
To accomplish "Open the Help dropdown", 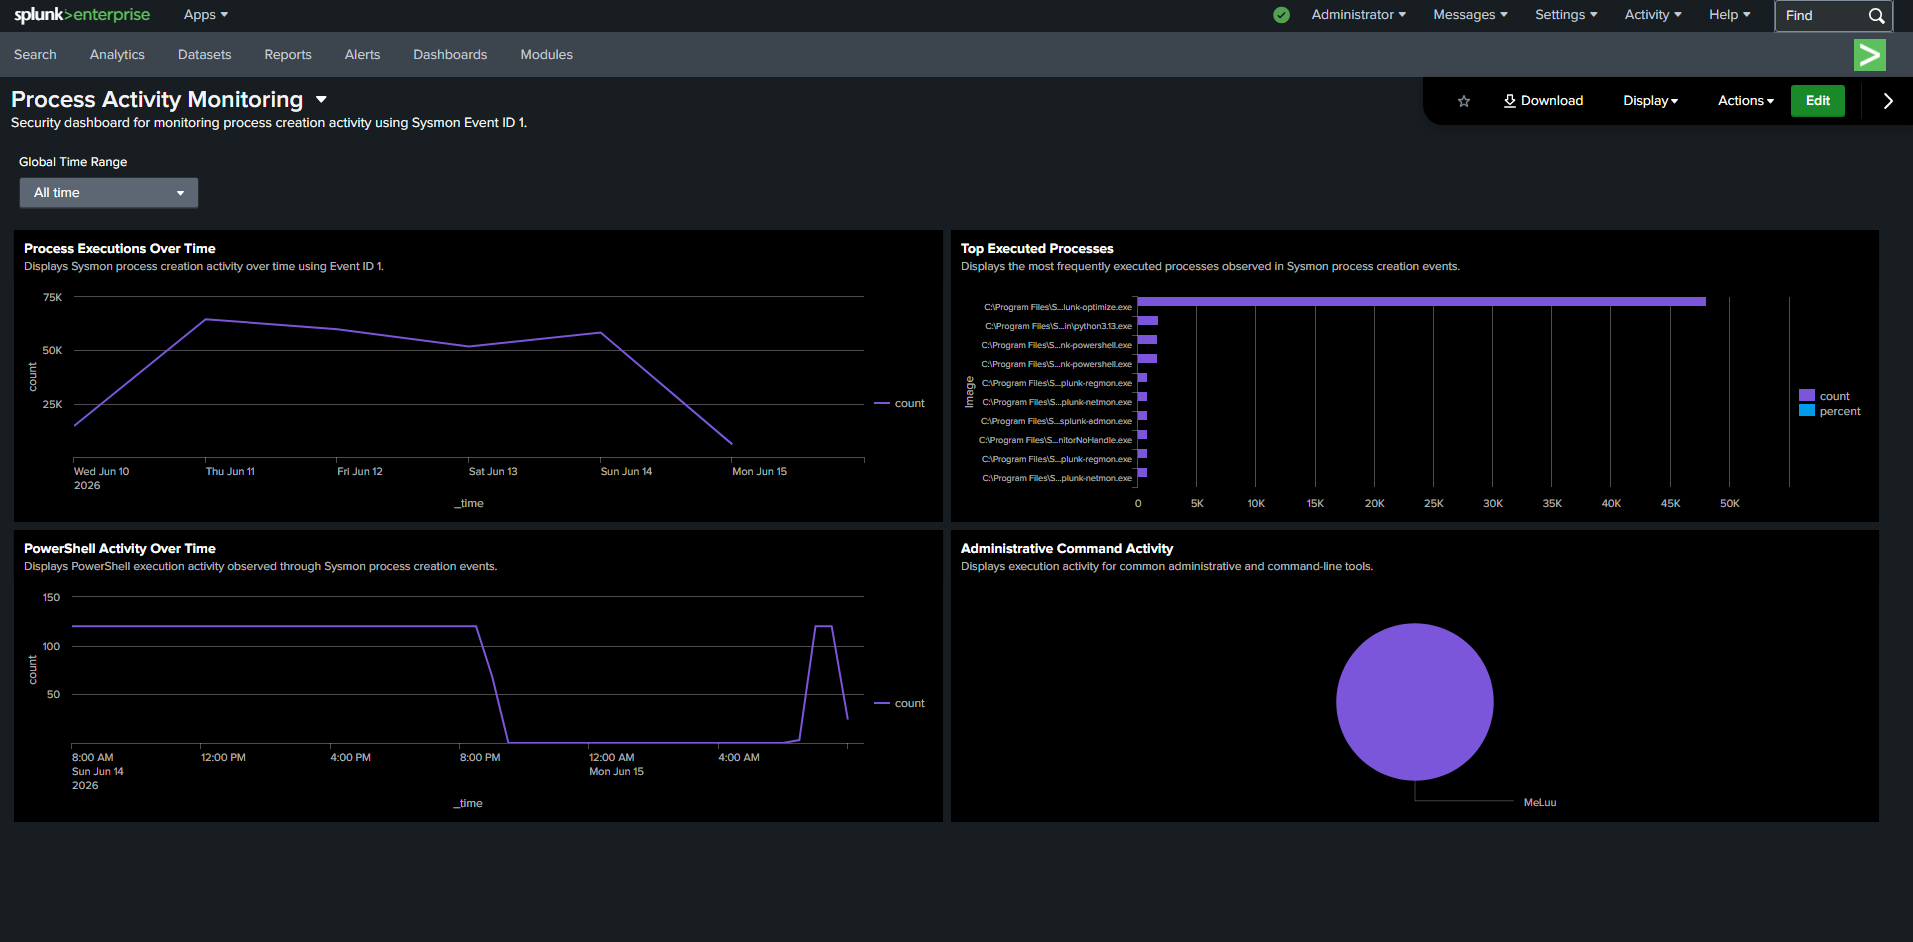I will (x=1729, y=15).
